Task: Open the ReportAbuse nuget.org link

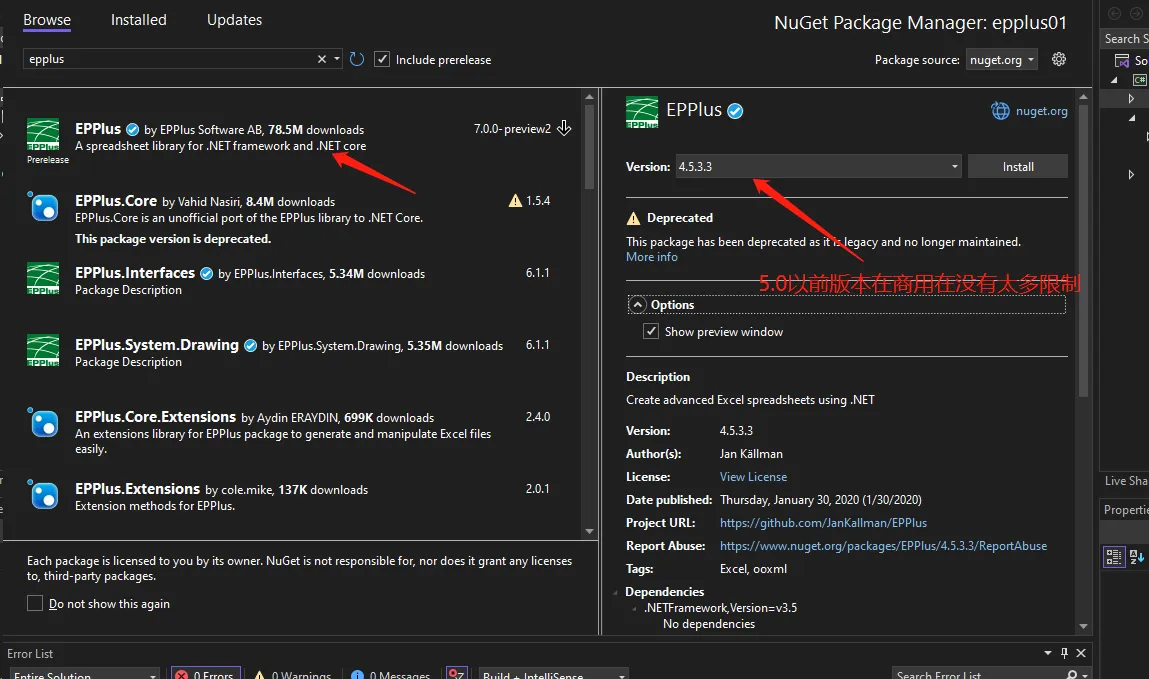Action: 883,546
